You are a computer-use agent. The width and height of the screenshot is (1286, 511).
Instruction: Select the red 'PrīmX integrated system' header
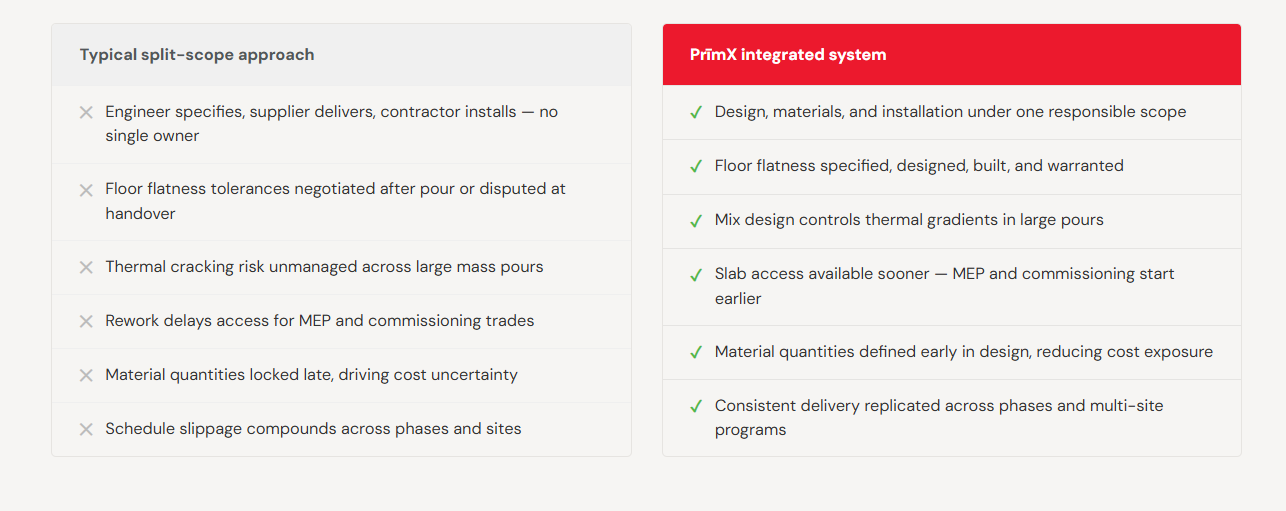[x=952, y=55]
